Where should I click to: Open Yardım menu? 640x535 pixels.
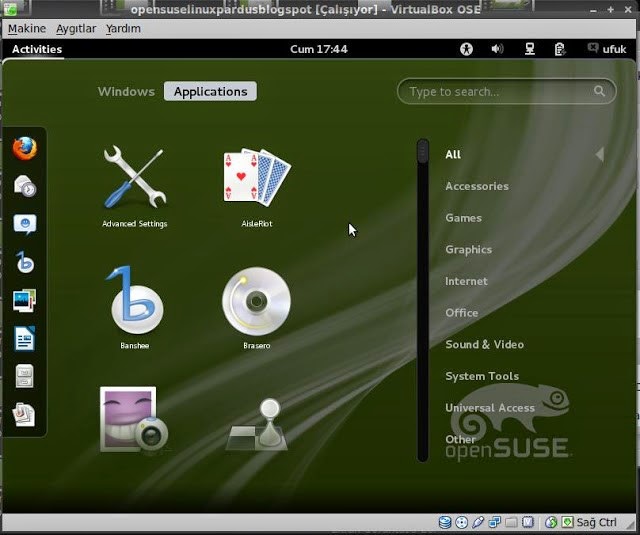click(123, 29)
